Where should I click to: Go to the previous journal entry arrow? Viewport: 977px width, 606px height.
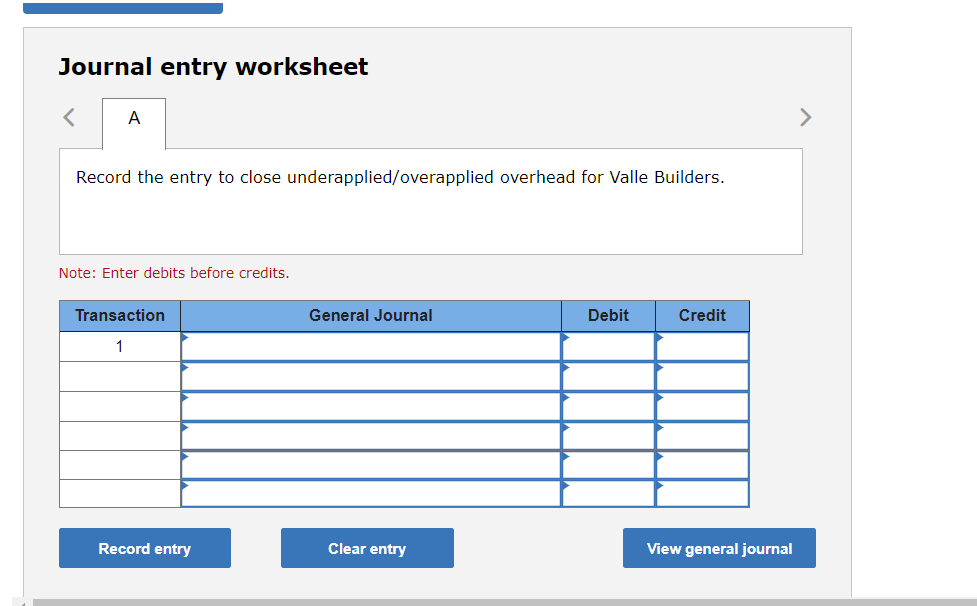click(x=69, y=117)
